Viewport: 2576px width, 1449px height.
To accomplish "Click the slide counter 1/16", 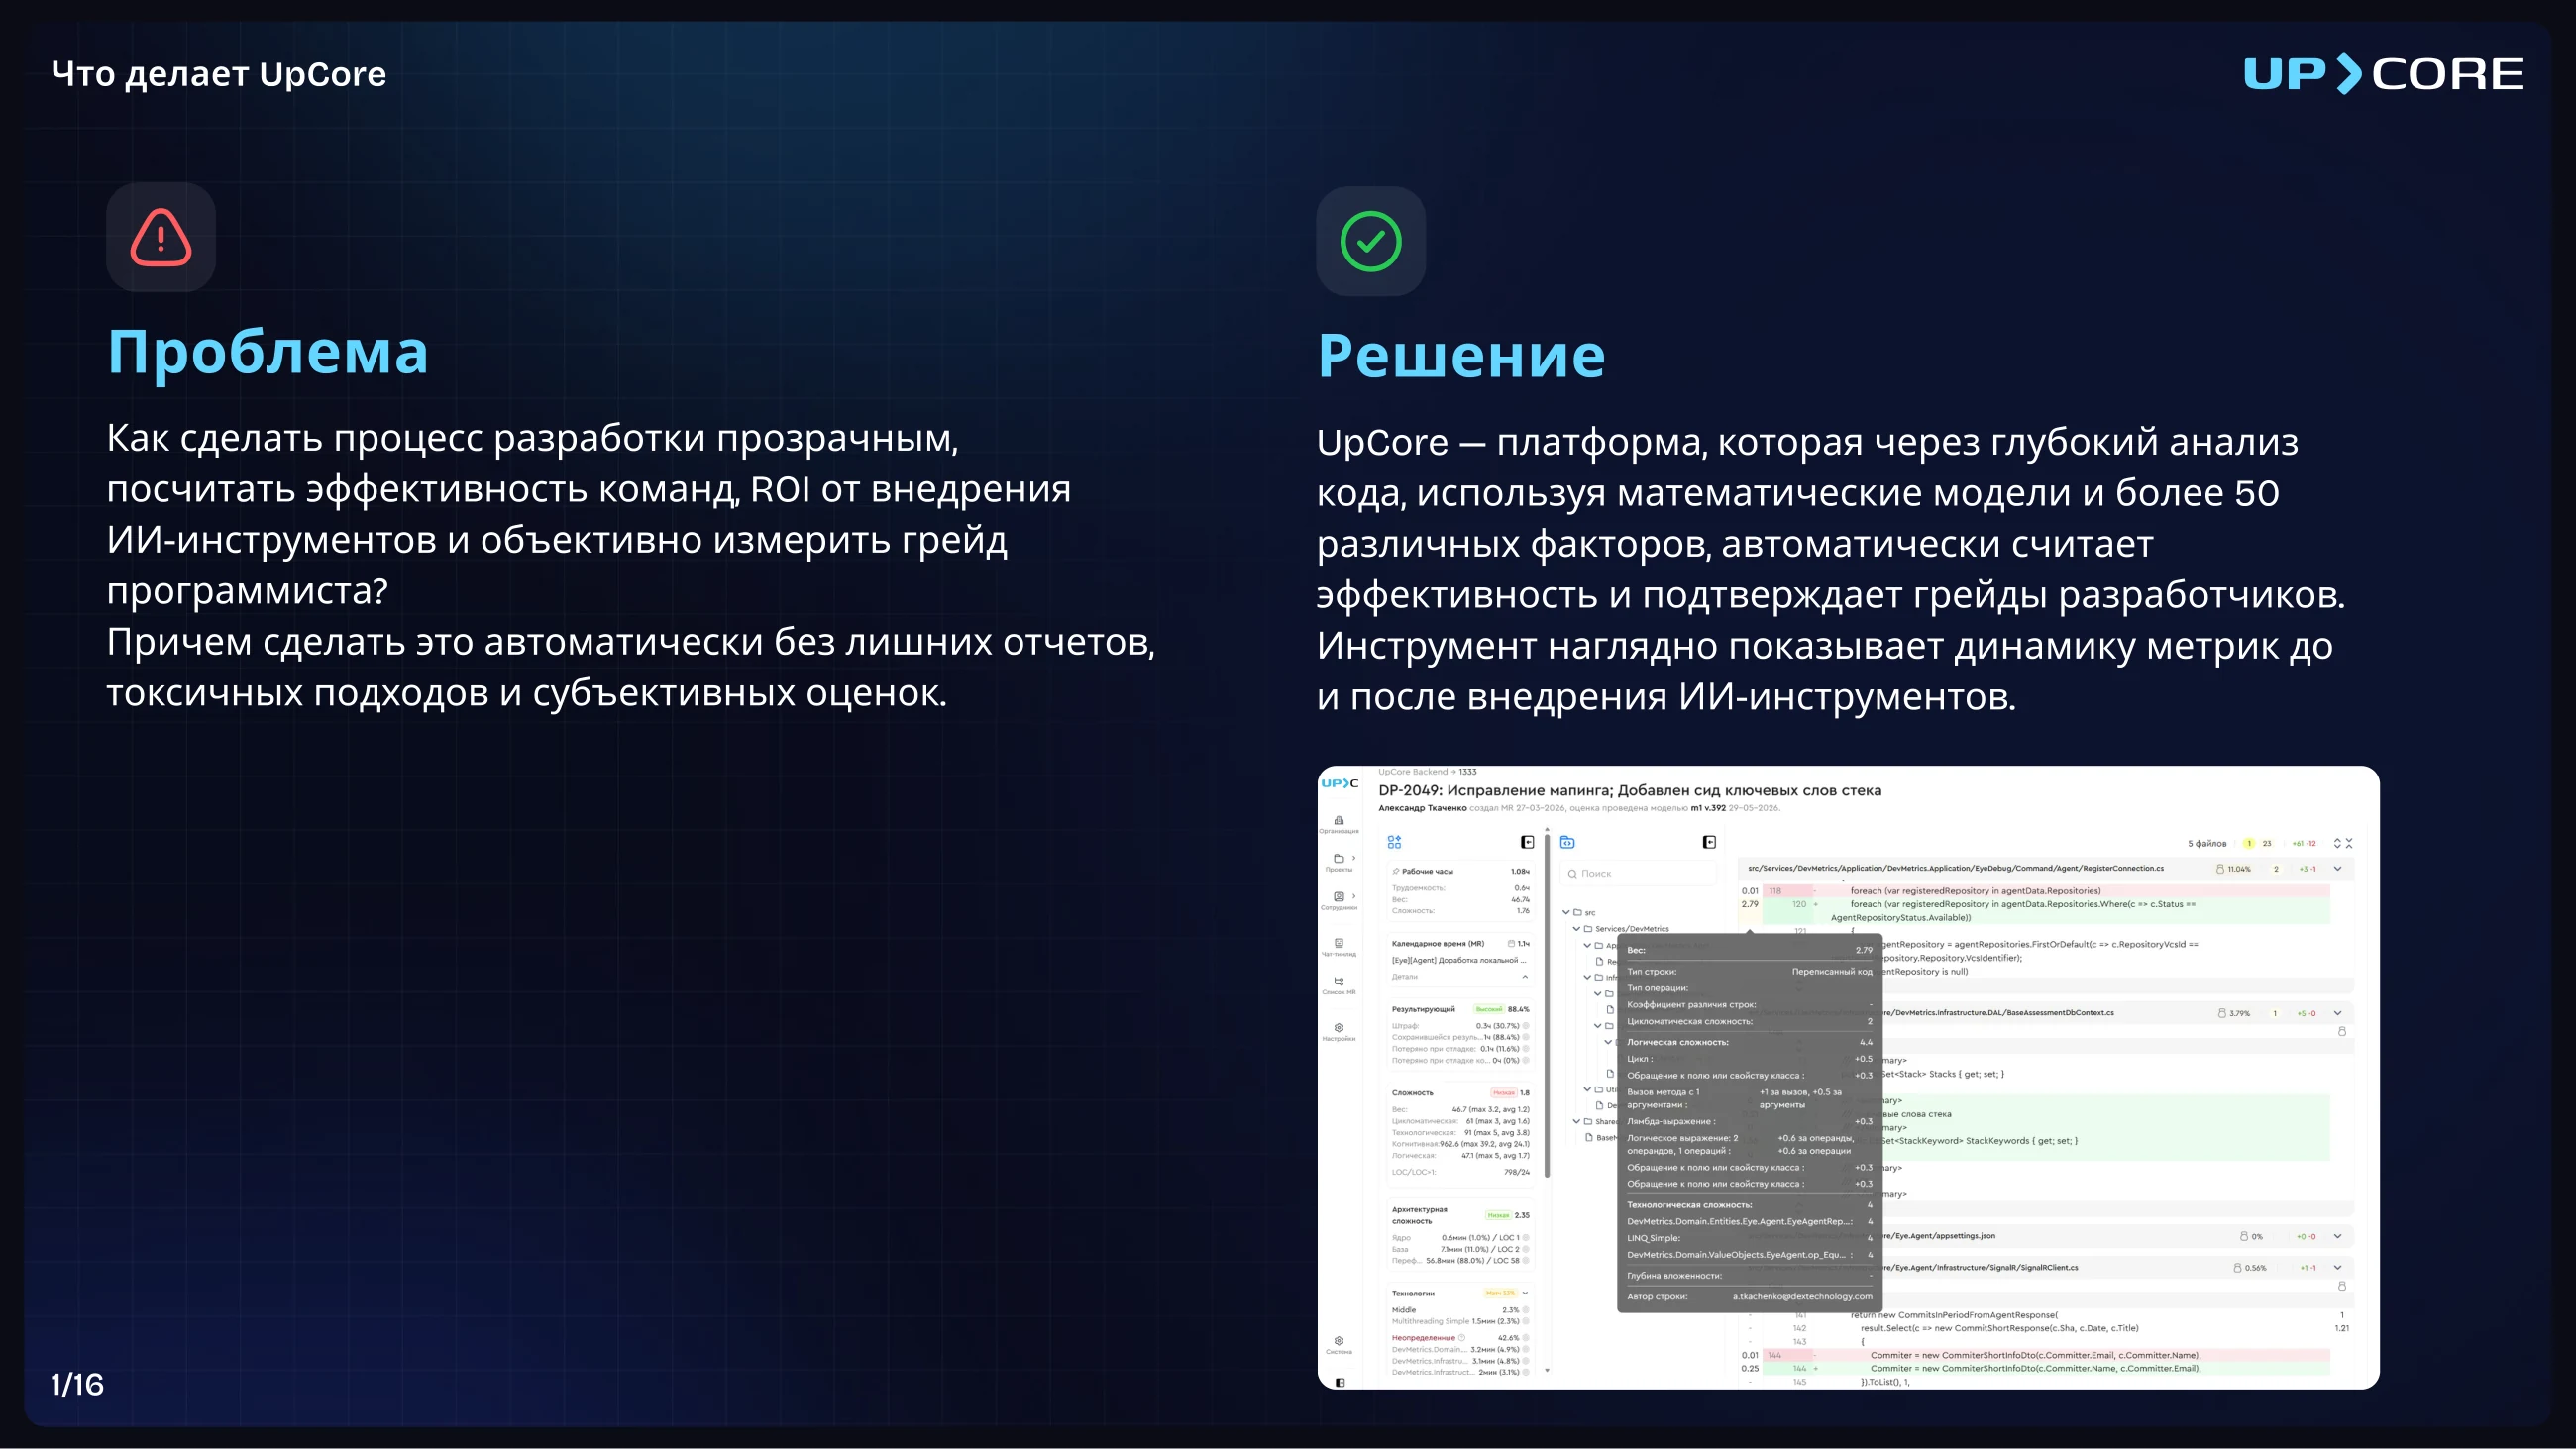I will point(77,1384).
